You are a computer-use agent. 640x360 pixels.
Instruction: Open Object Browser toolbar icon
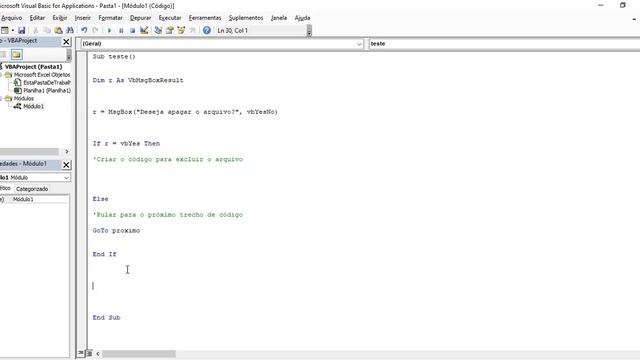tap(181, 31)
